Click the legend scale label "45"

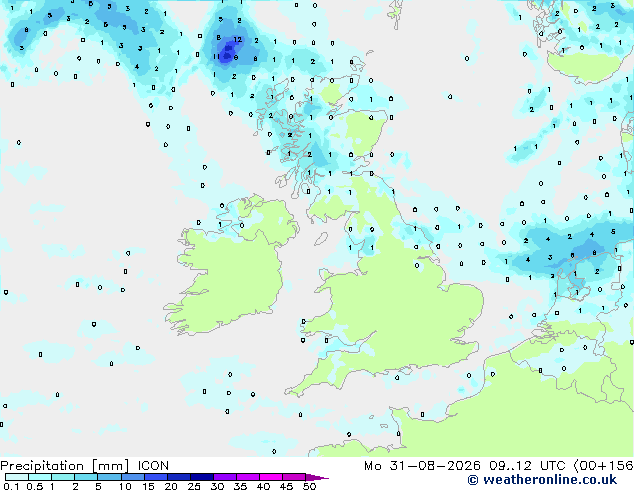click(286, 486)
